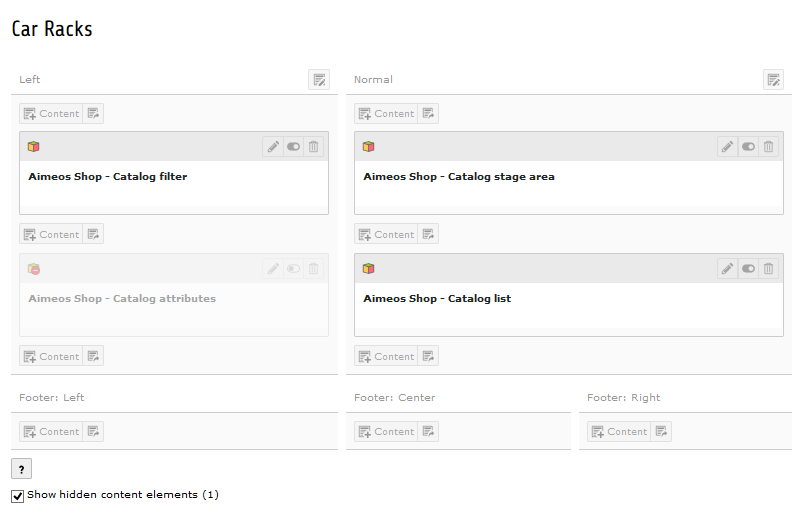Click wizard icon above Catalog filter
800x516 pixels.
click(93, 113)
